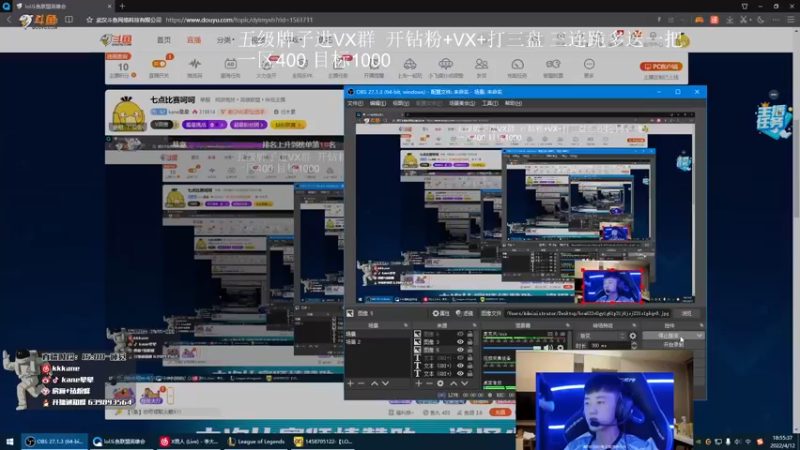Open the browser download icon

(x=730, y=20)
